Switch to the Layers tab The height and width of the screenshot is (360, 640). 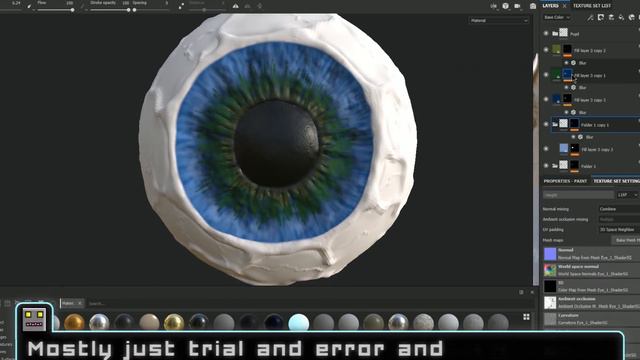pos(550,6)
